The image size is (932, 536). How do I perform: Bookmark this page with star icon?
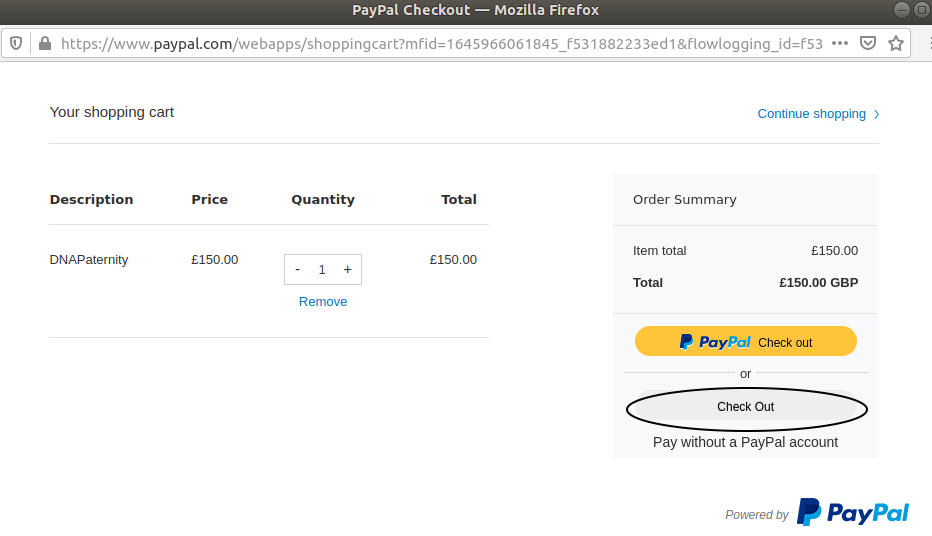pyautogui.click(x=896, y=43)
